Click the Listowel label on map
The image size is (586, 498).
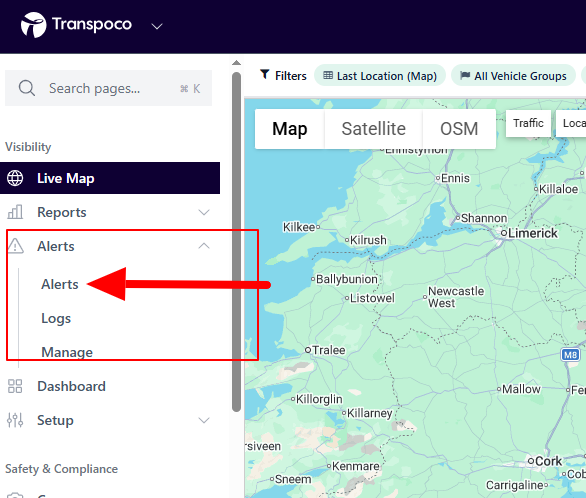372,298
